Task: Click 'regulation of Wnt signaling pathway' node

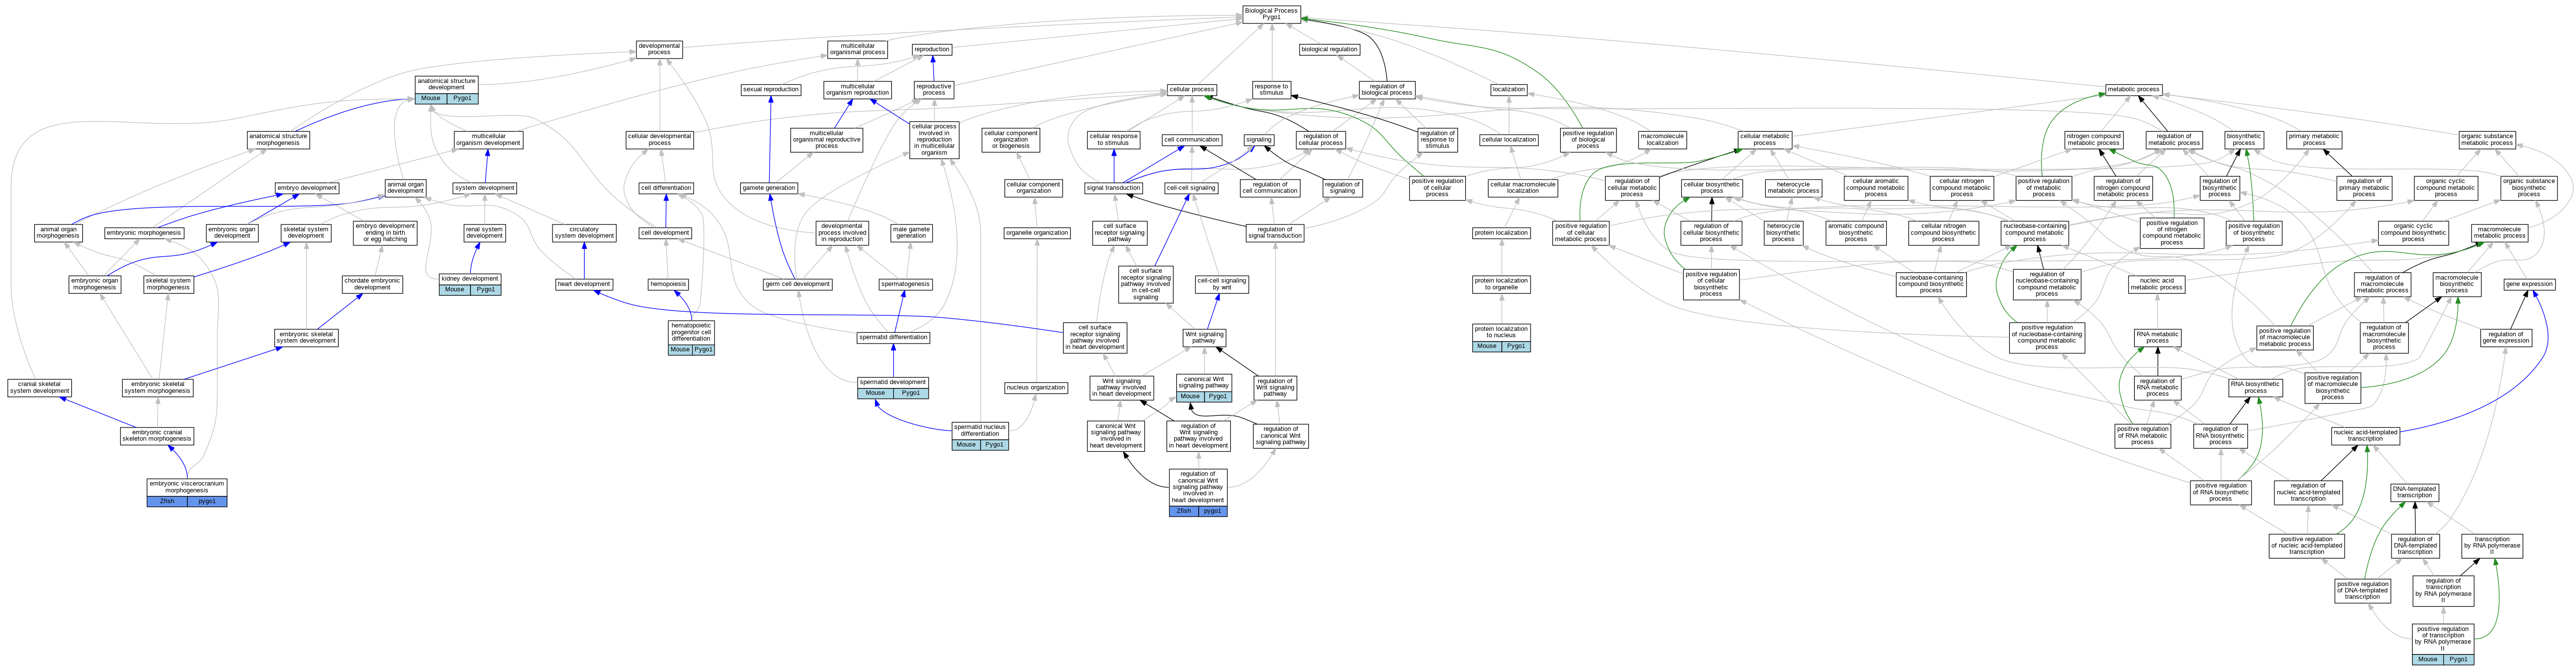Action: click(x=1274, y=388)
